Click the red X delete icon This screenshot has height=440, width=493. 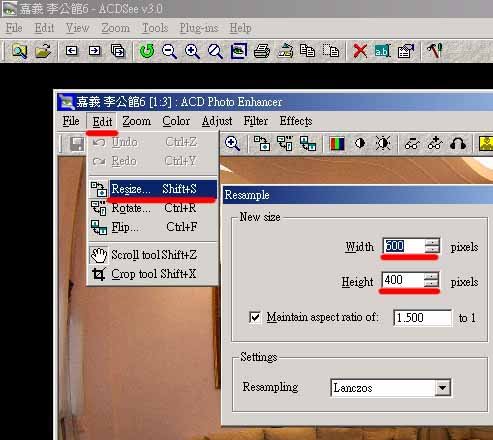coord(360,51)
